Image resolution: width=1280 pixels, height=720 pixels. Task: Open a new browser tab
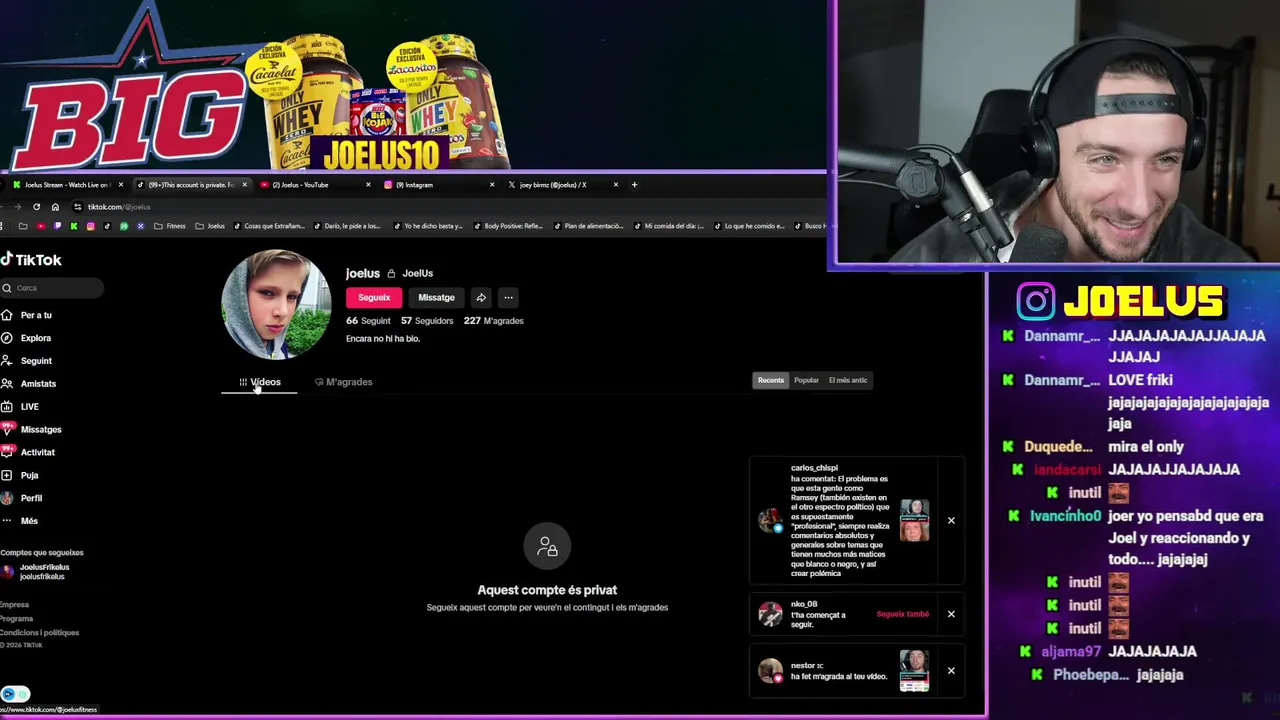(634, 185)
